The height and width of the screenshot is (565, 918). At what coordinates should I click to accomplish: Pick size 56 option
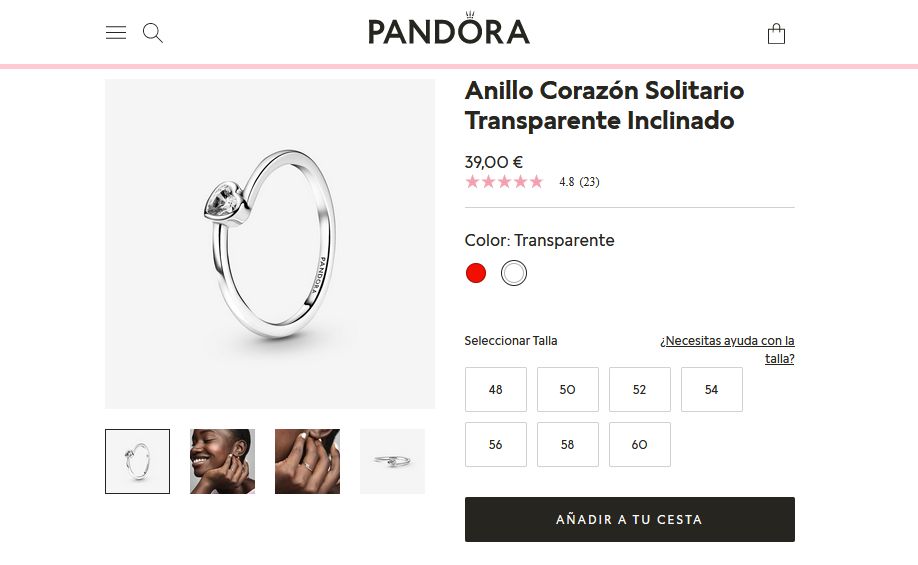[x=496, y=444]
